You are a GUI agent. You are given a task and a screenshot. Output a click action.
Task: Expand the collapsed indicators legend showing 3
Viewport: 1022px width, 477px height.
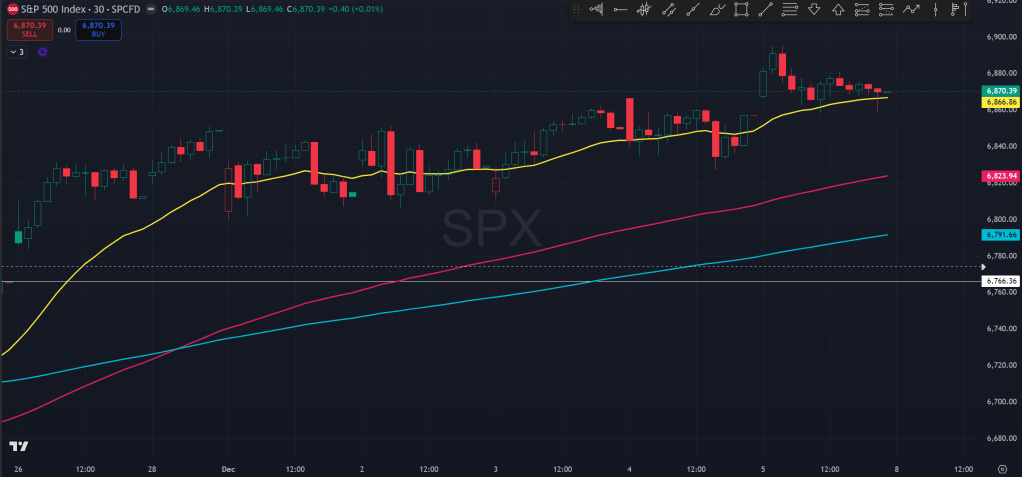pos(16,51)
